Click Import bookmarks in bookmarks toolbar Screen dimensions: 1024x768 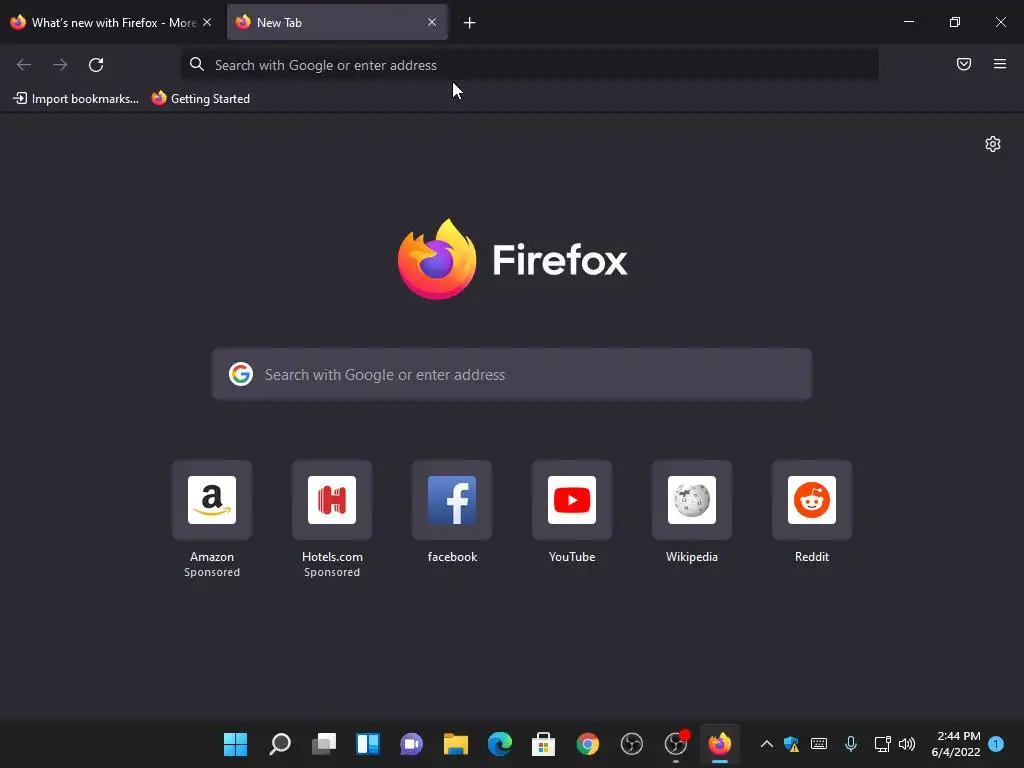click(76, 99)
